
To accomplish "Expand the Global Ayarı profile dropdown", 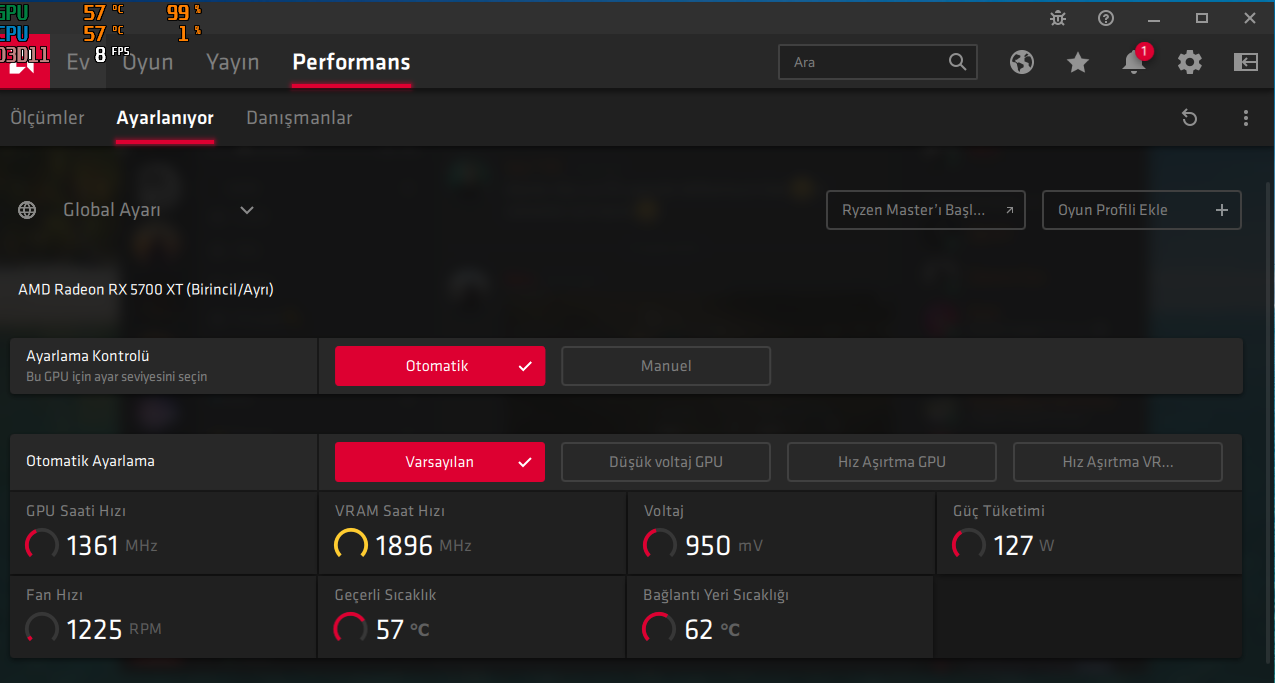I will (247, 210).
